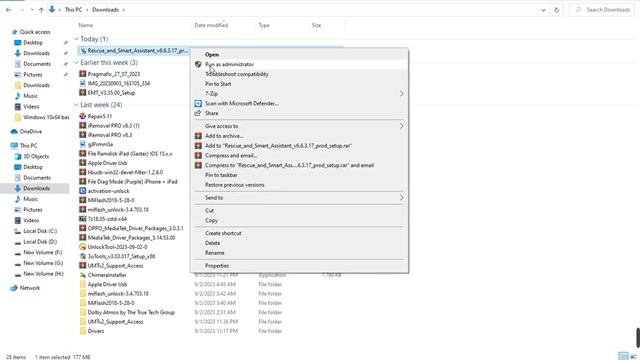Expand the 7-Zip submenu
This screenshot has height=360, width=640.
[299, 93]
